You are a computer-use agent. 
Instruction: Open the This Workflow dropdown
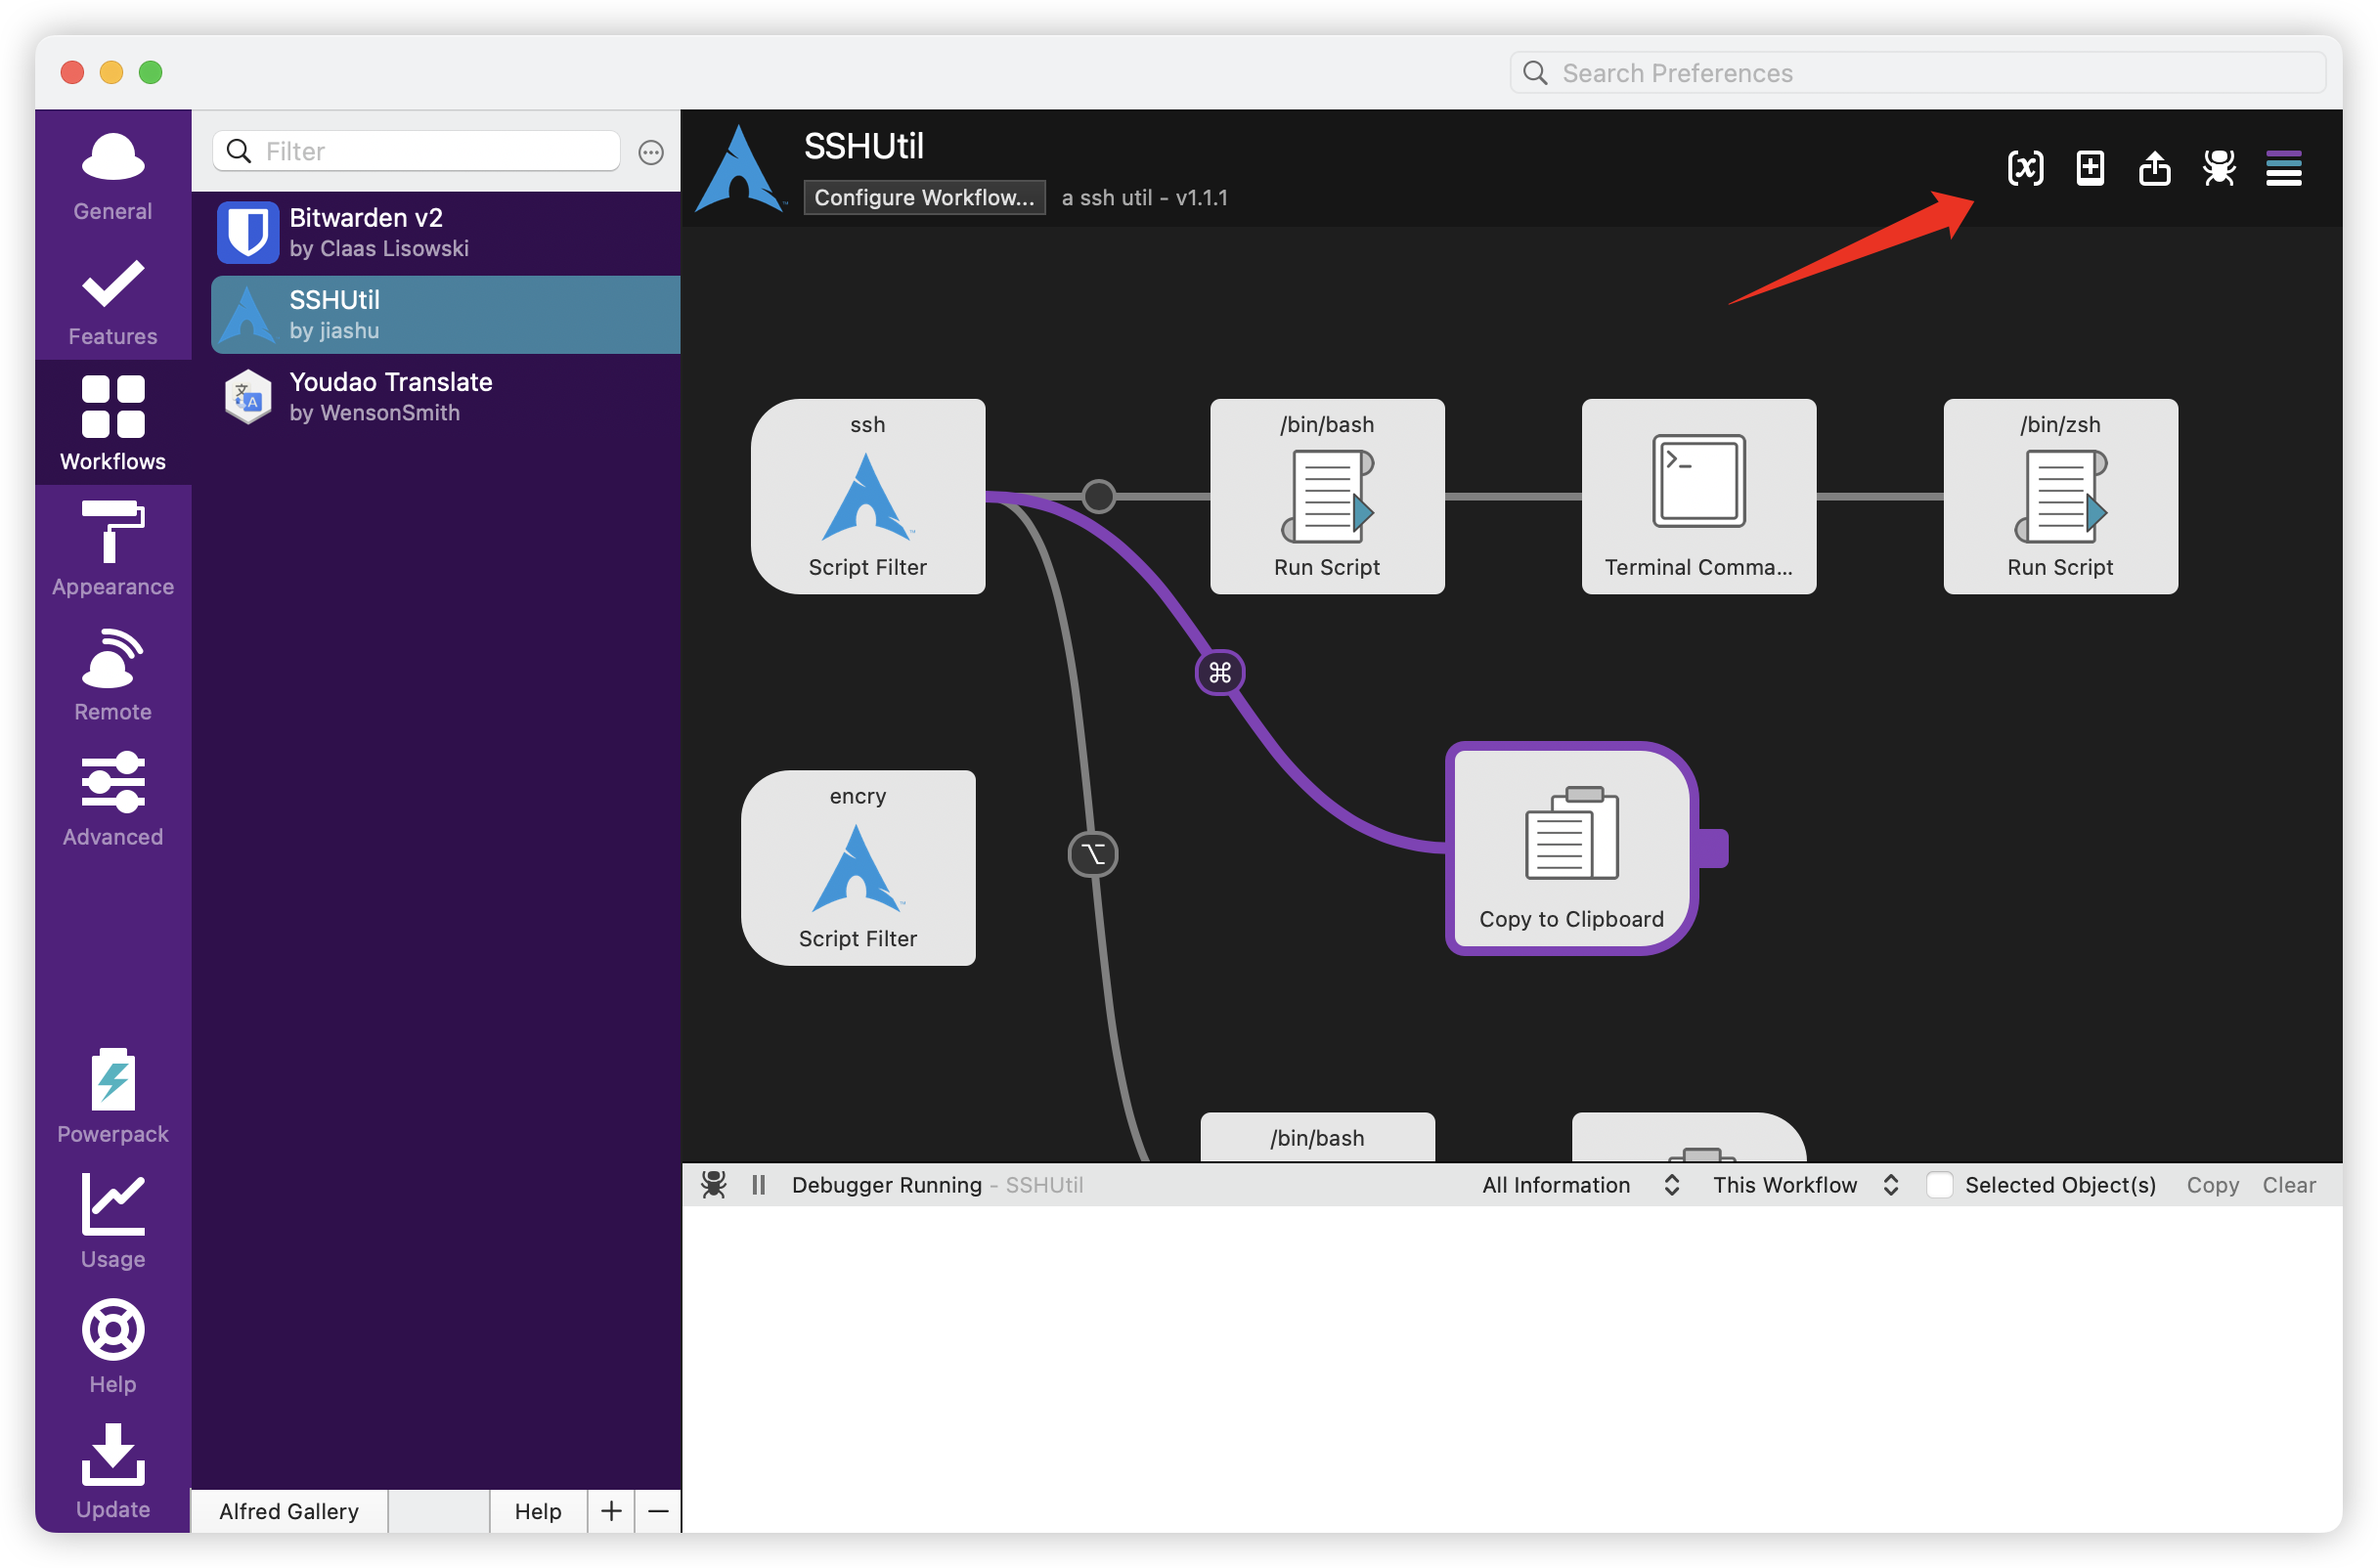point(1804,1185)
